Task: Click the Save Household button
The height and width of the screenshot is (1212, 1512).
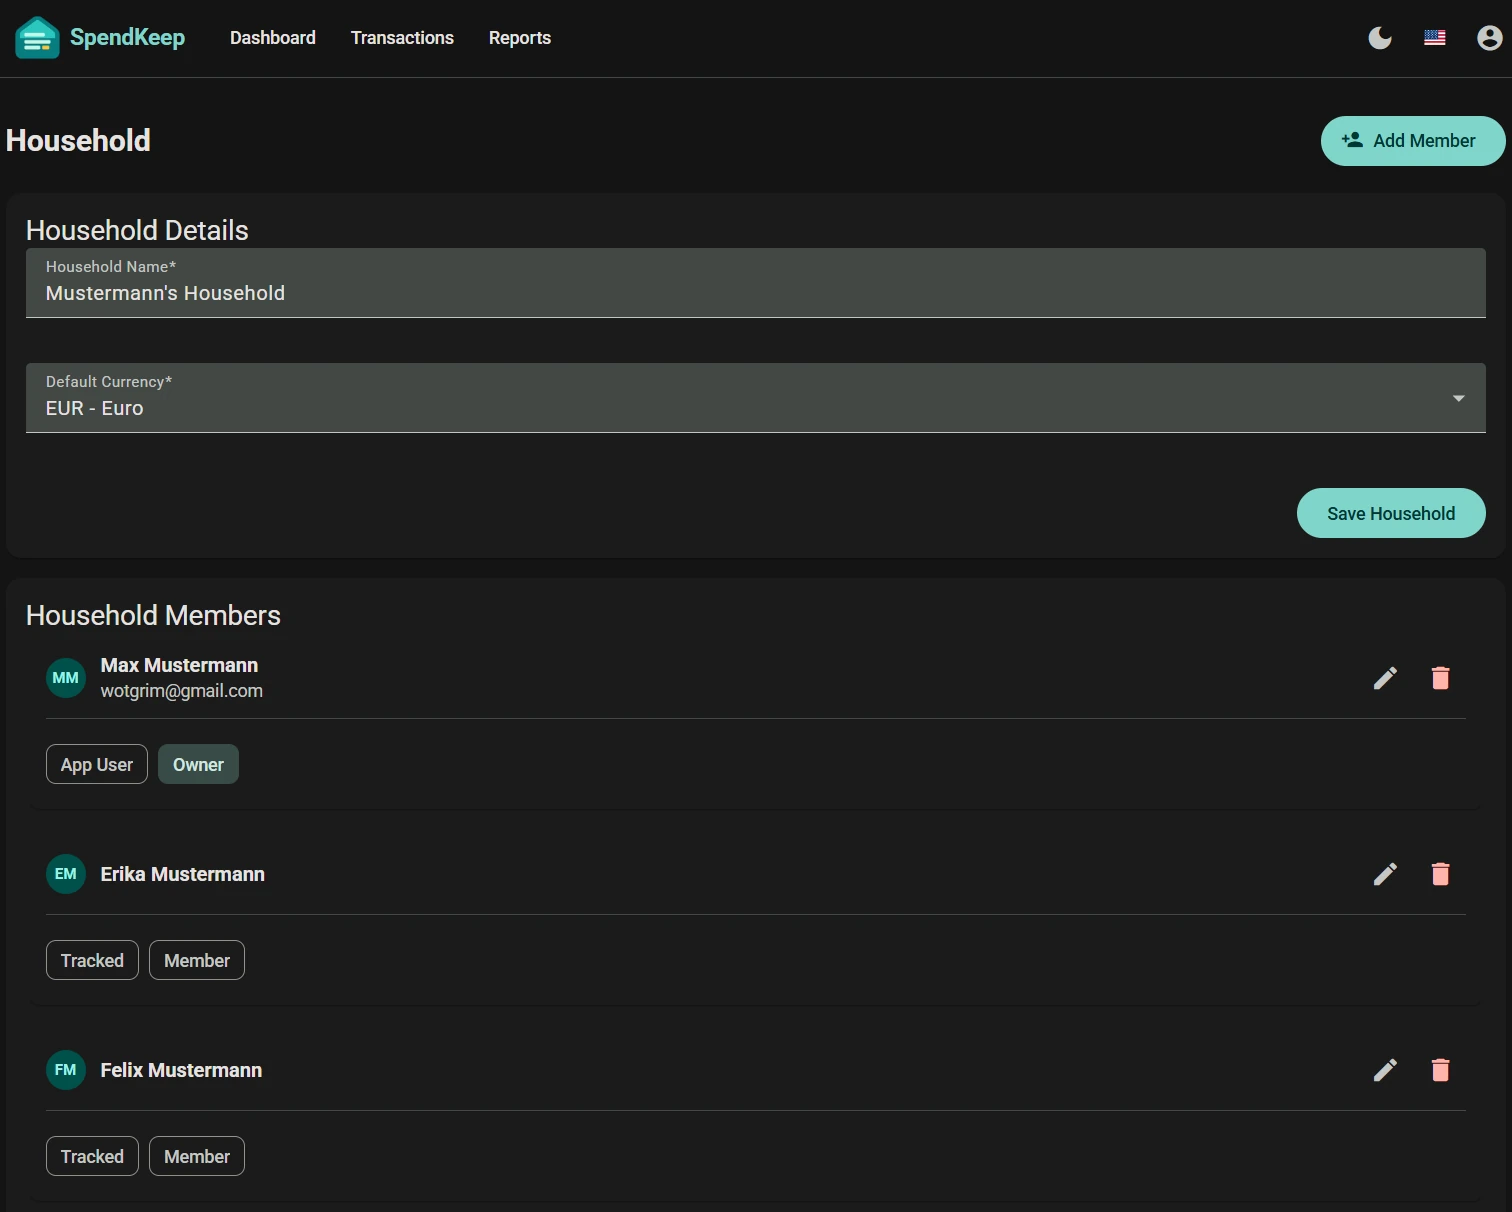Action: pos(1391,513)
